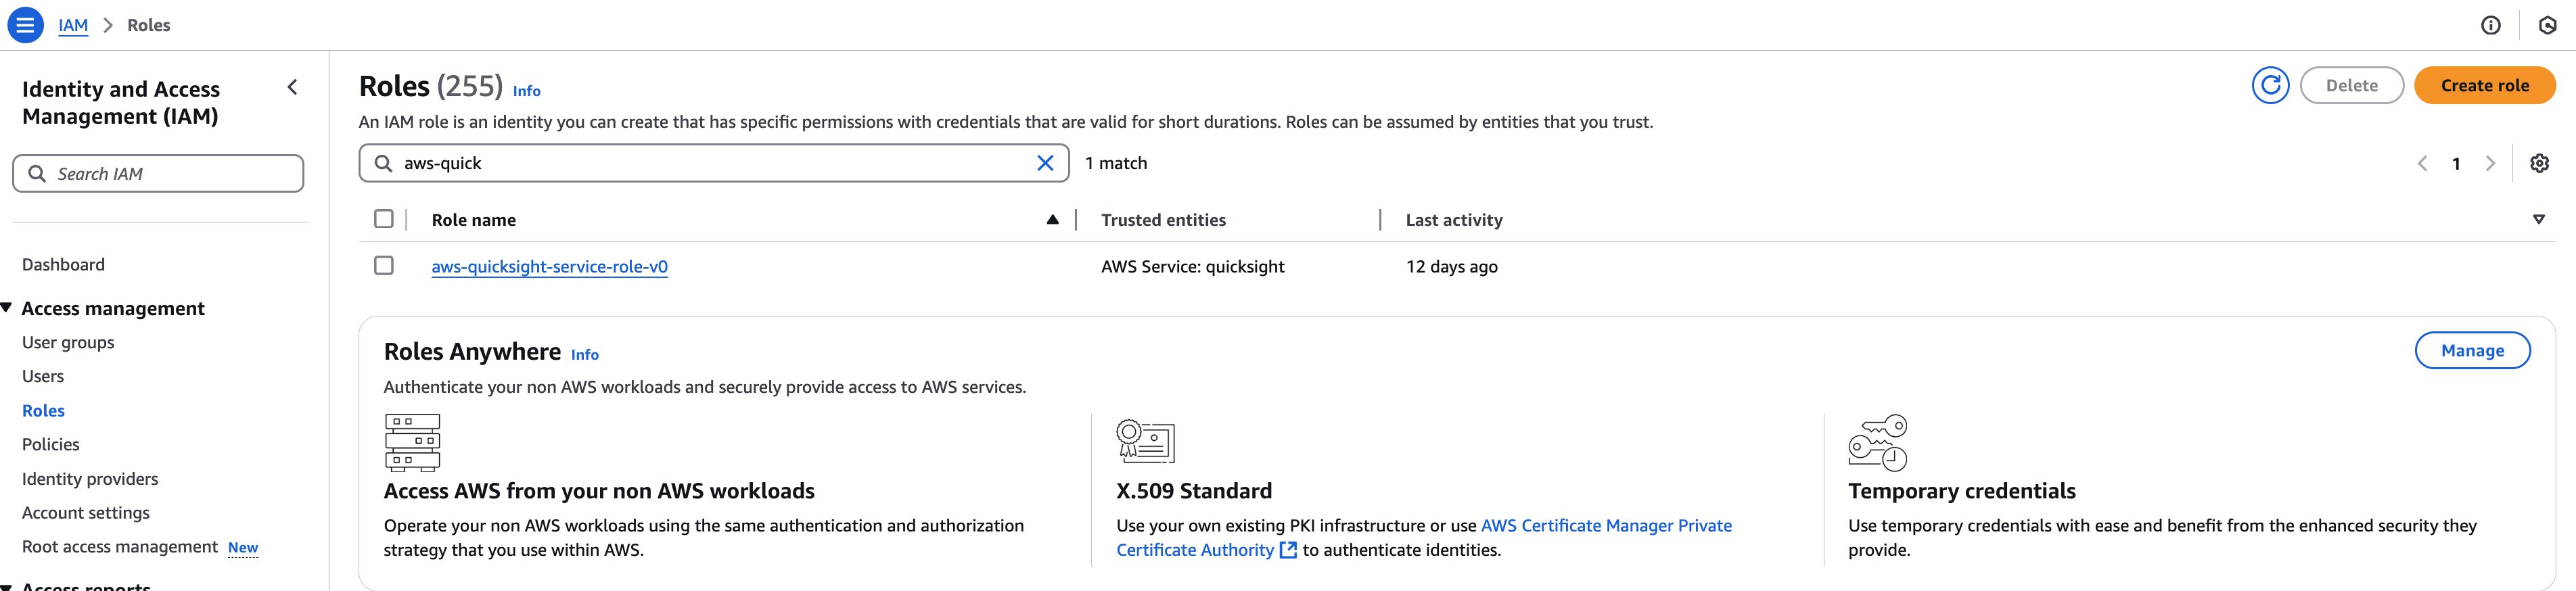Viewport: 2576px width, 591px height.
Task: Click the refresh roles button
Action: coord(2270,86)
